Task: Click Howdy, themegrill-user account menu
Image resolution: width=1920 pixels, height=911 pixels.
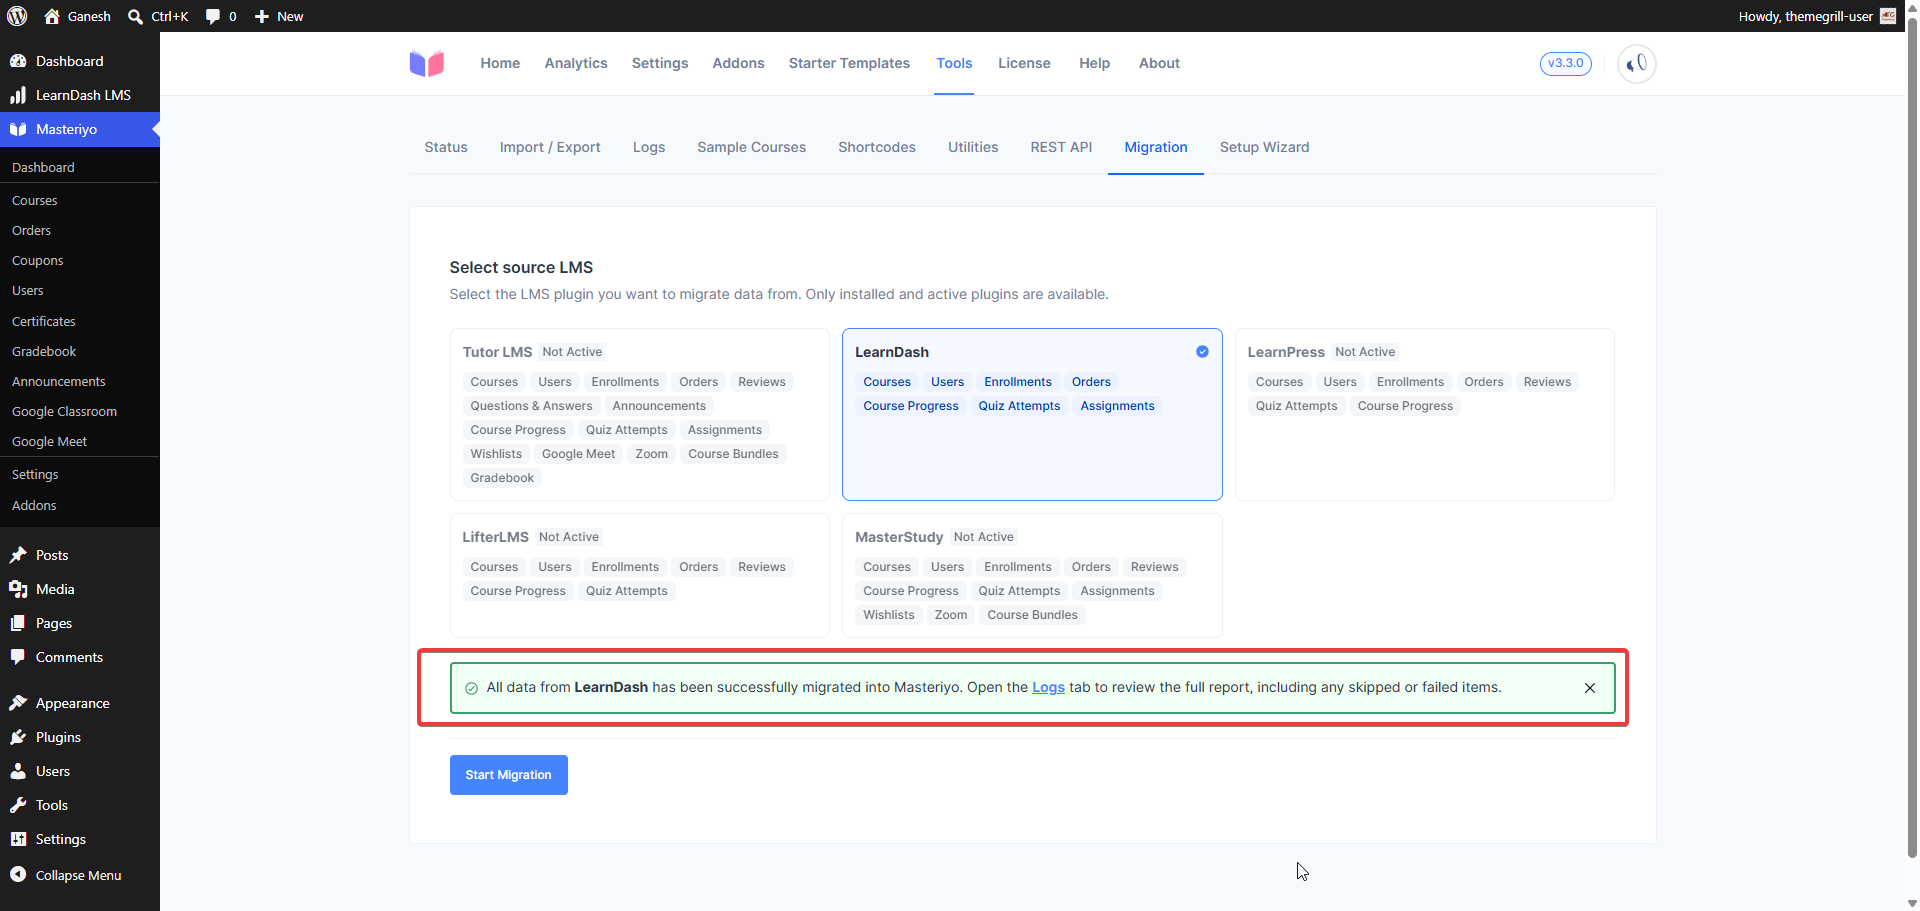Action: coord(1817,16)
